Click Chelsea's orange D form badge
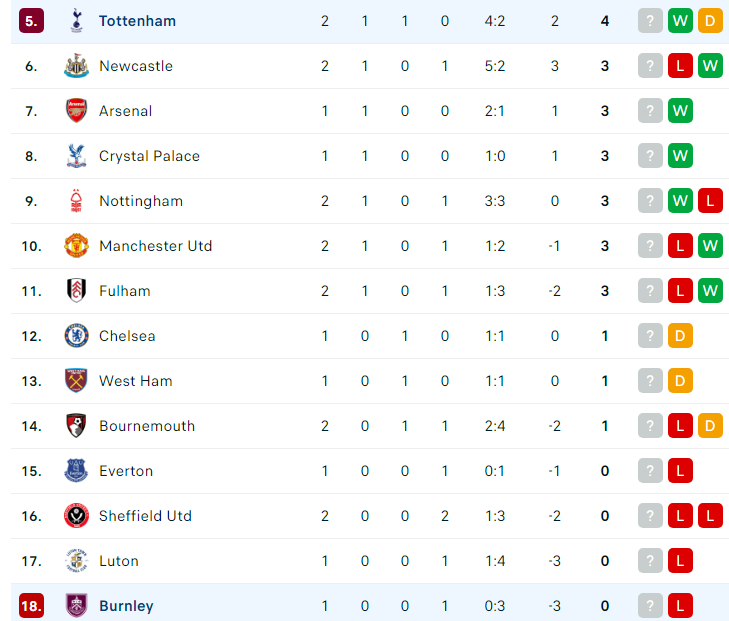Screen dimensions: 729x621 (x=680, y=336)
